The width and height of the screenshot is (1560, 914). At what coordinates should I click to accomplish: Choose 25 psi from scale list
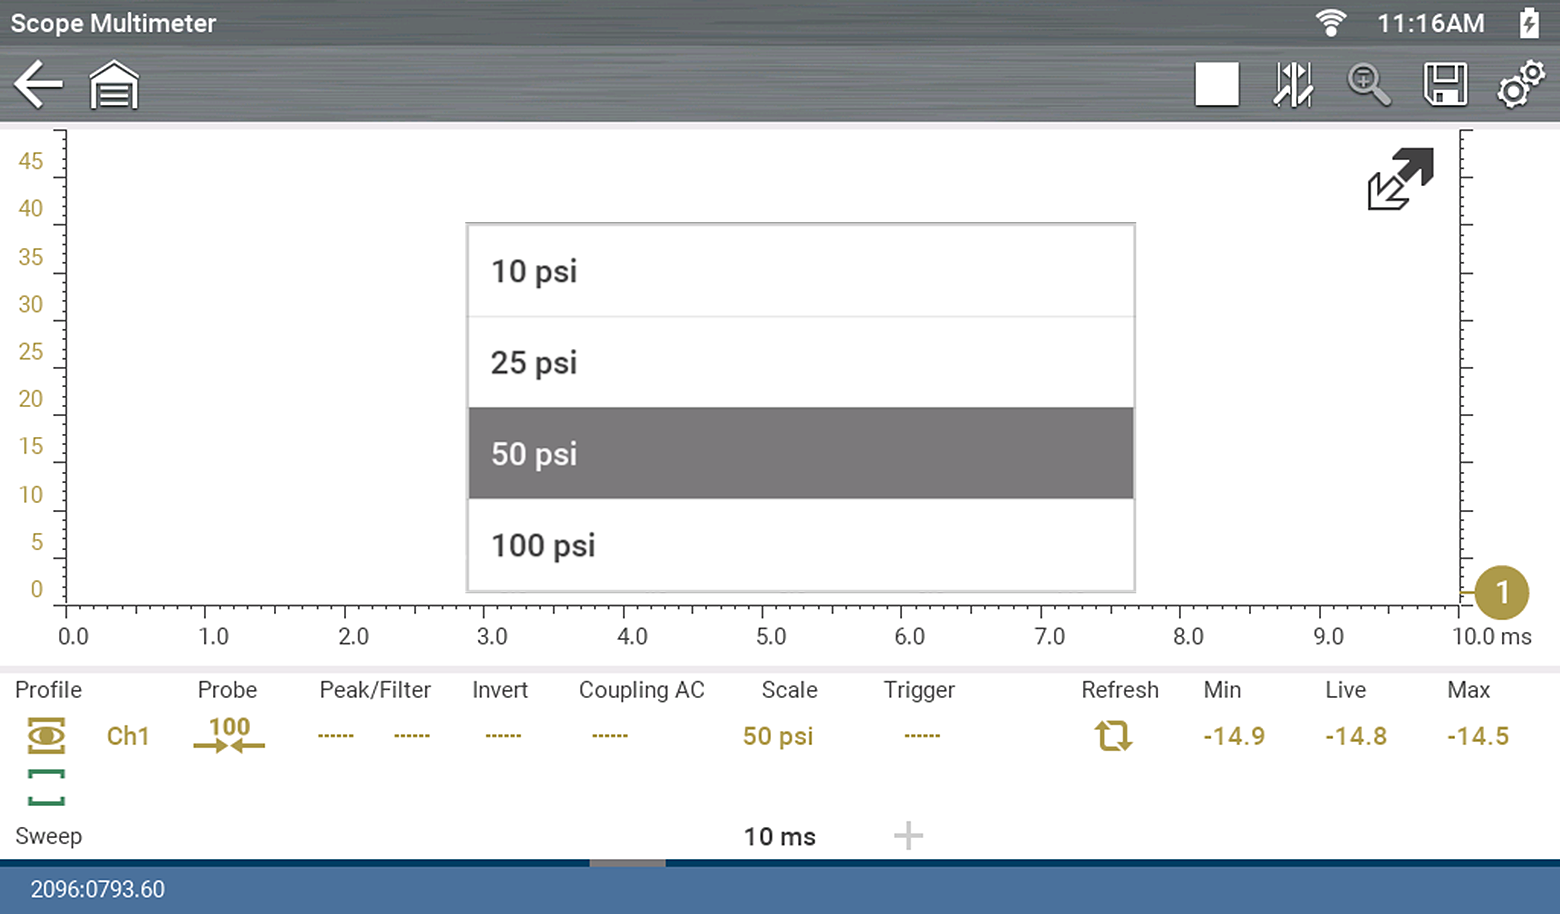pyautogui.click(x=800, y=362)
